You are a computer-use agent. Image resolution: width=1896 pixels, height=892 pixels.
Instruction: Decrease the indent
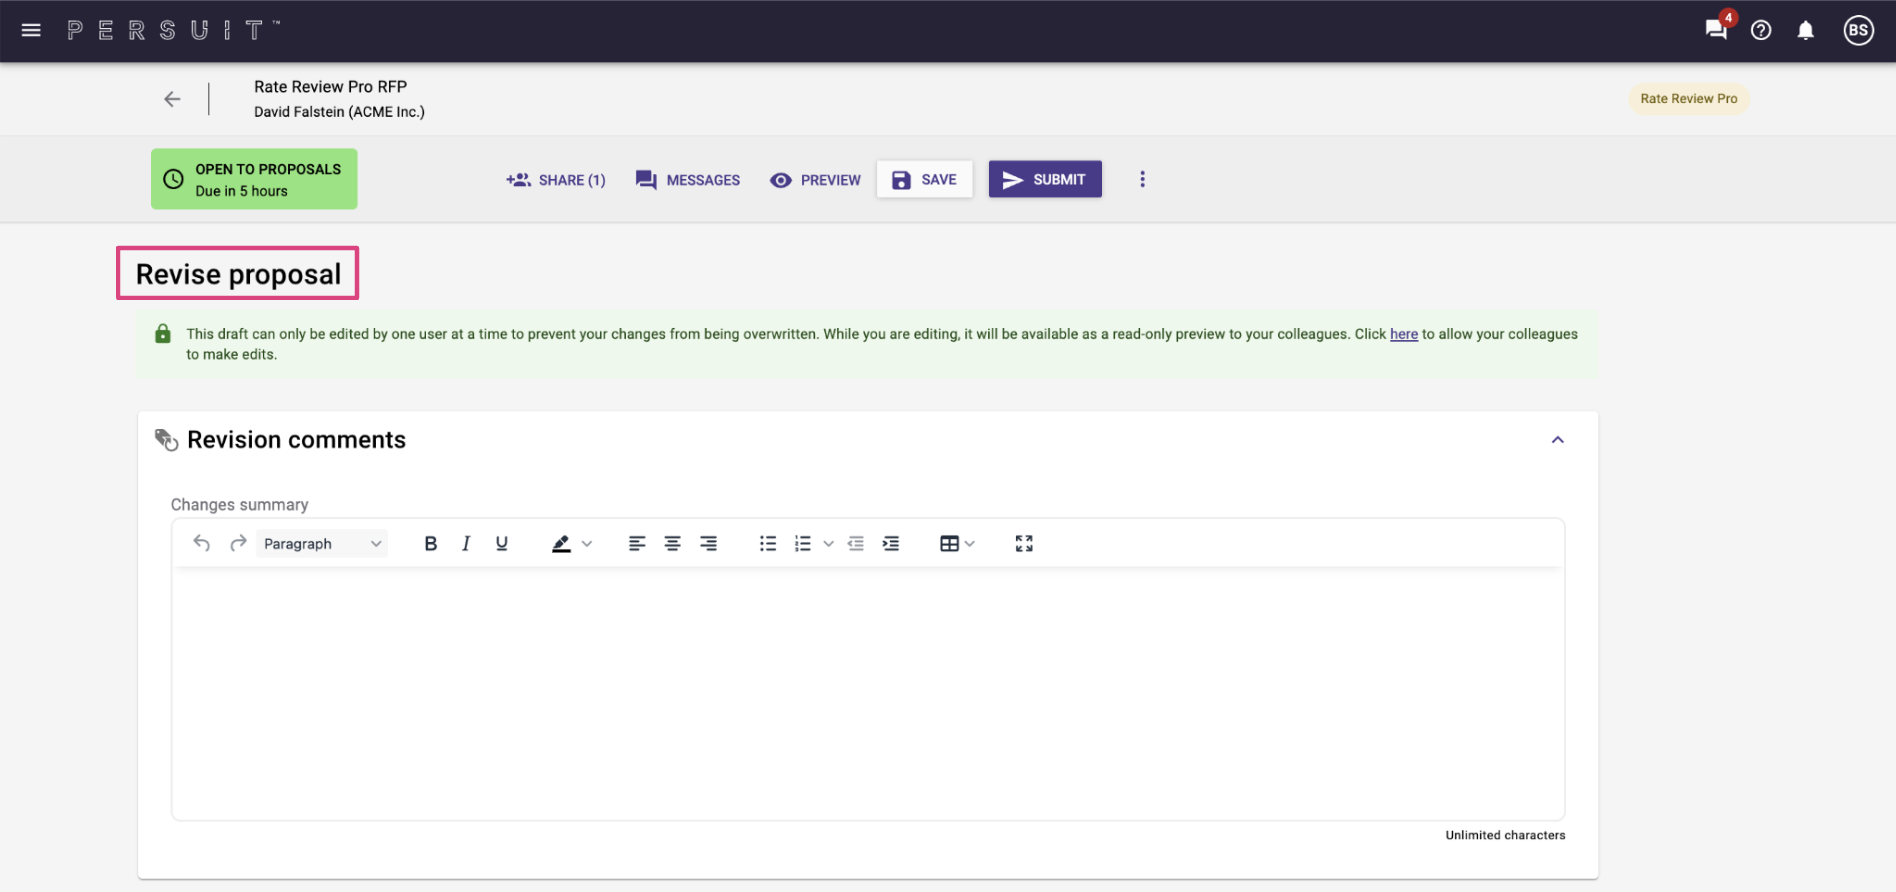[x=856, y=543]
